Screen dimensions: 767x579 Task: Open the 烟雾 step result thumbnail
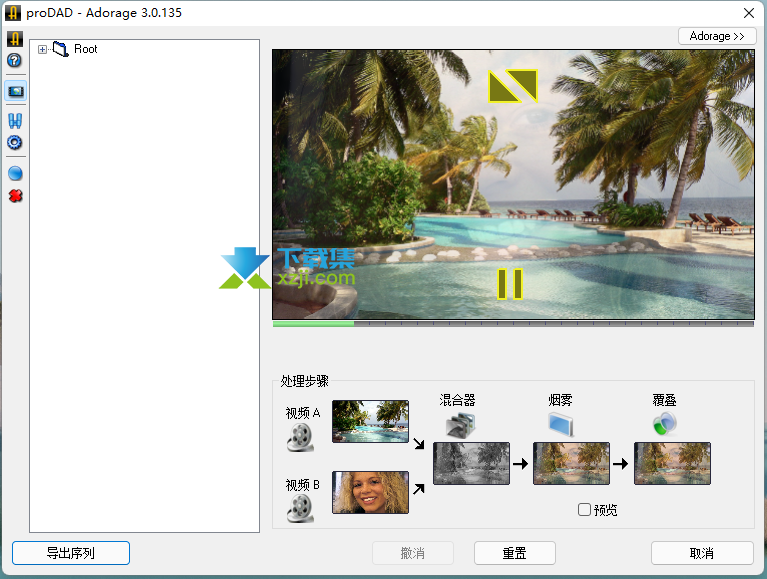tap(571, 464)
